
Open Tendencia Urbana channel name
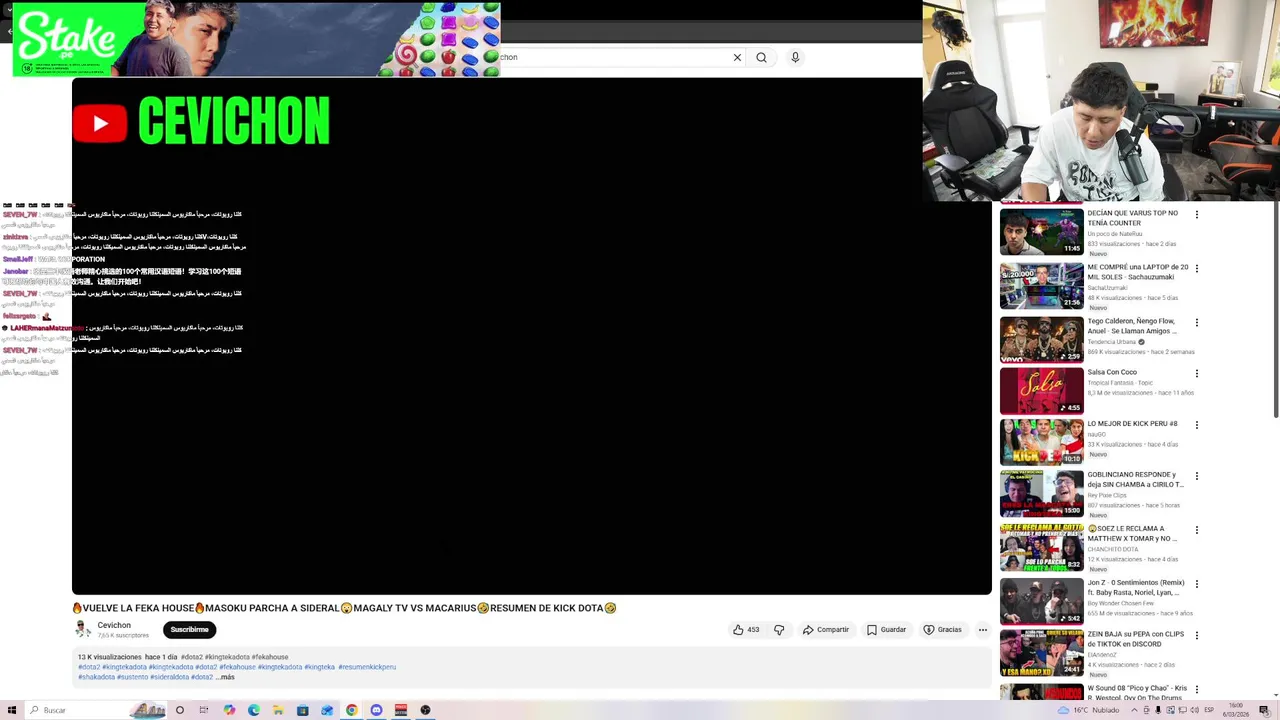pyautogui.click(x=1111, y=342)
